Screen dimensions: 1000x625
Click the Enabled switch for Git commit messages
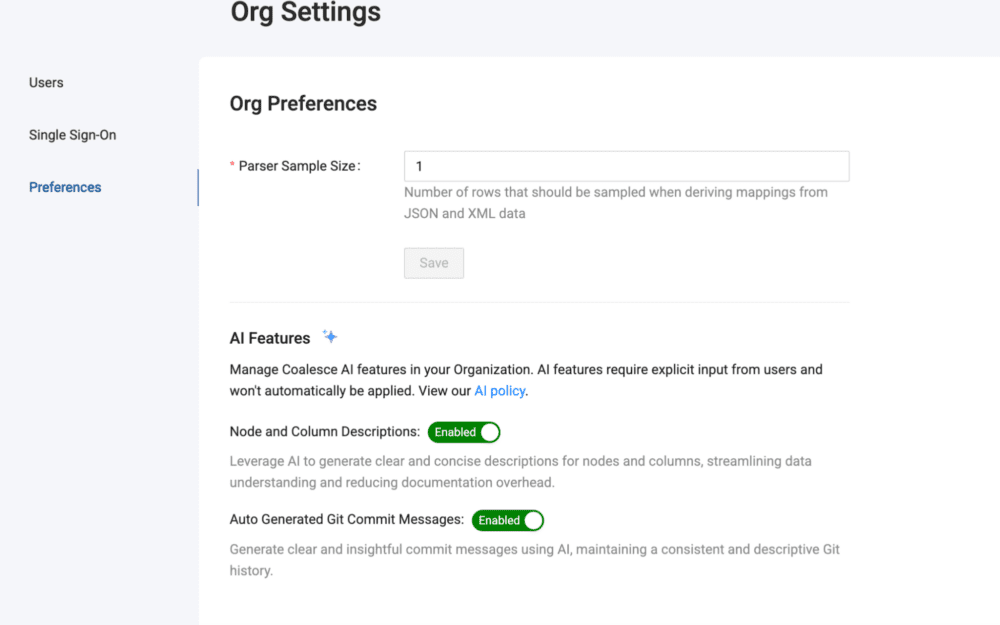click(508, 520)
